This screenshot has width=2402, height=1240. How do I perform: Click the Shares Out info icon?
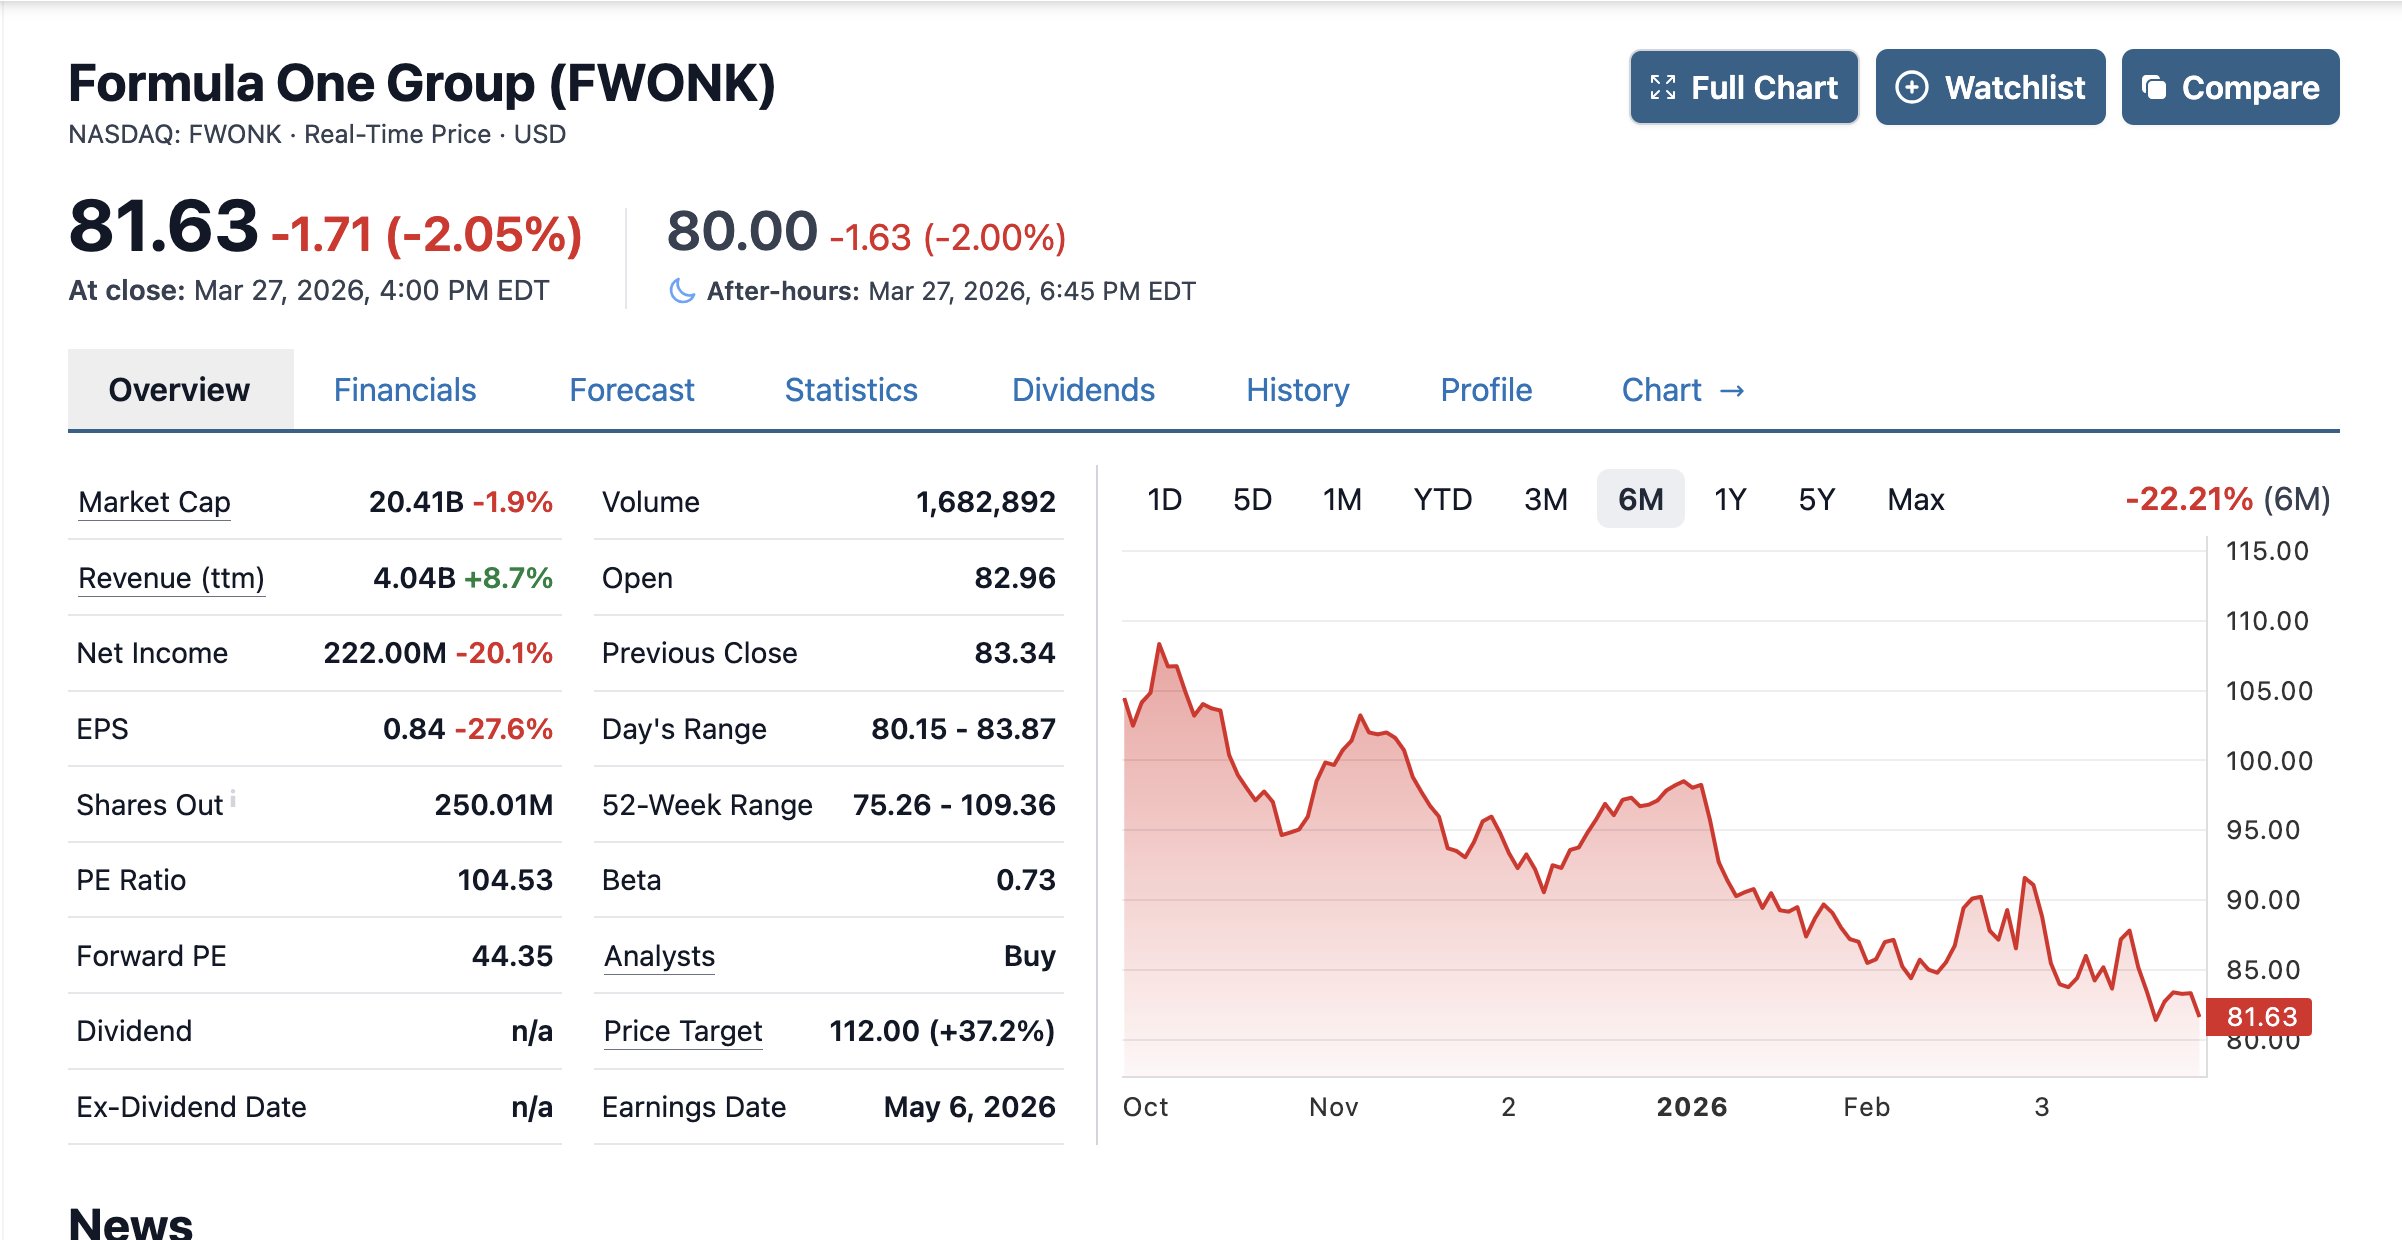click(233, 798)
